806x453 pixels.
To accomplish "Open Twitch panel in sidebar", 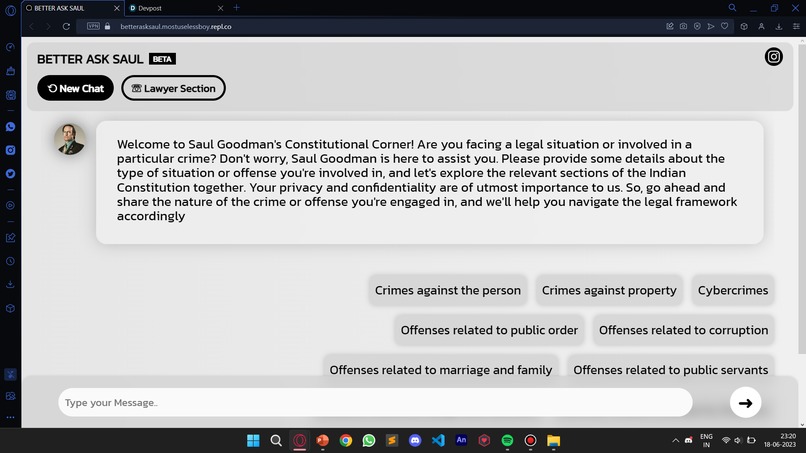I will point(10,95).
